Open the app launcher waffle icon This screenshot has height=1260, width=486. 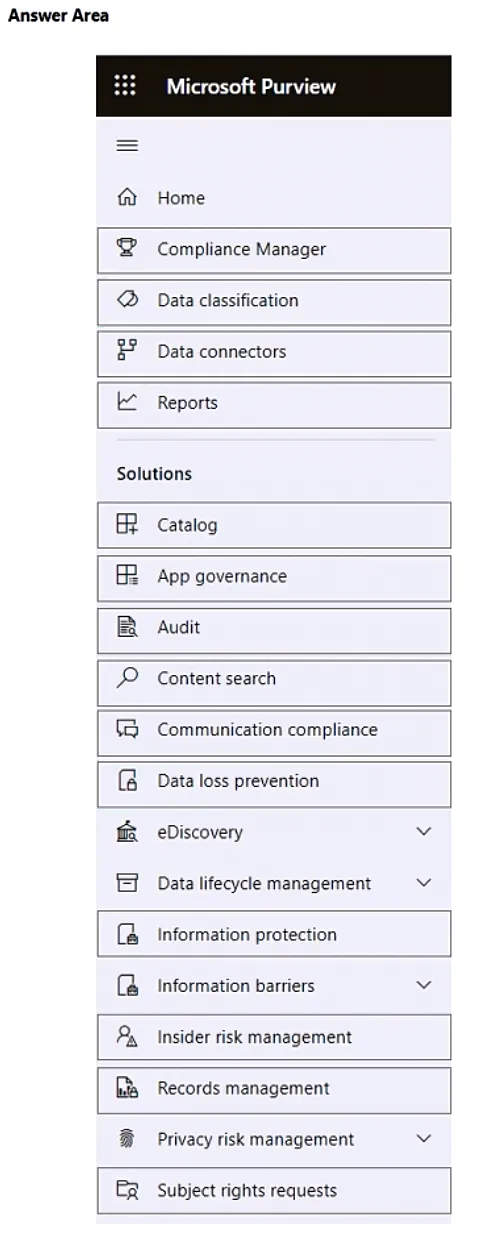(126, 86)
